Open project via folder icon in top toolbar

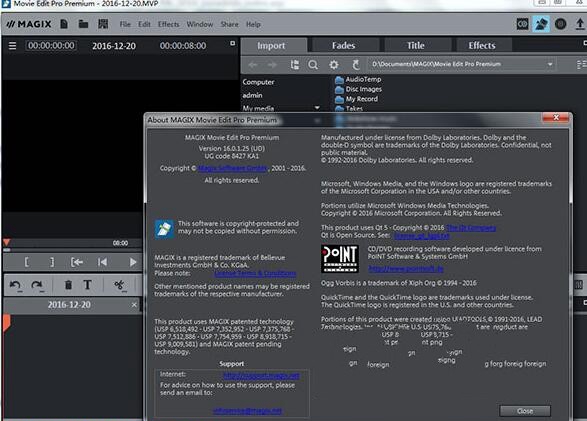(x=83, y=24)
